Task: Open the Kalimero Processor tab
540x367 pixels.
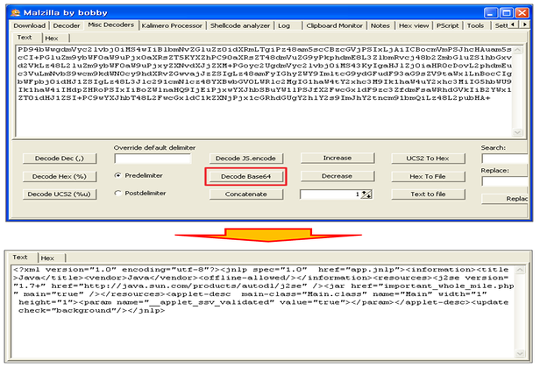Action: pyautogui.click(x=172, y=25)
